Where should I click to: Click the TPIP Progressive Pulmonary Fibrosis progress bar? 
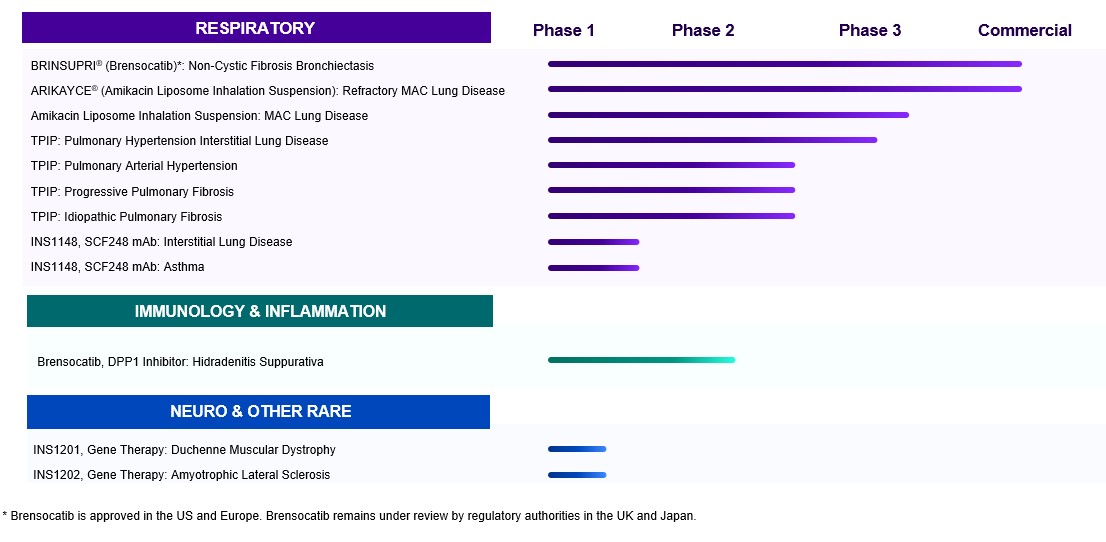point(670,190)
